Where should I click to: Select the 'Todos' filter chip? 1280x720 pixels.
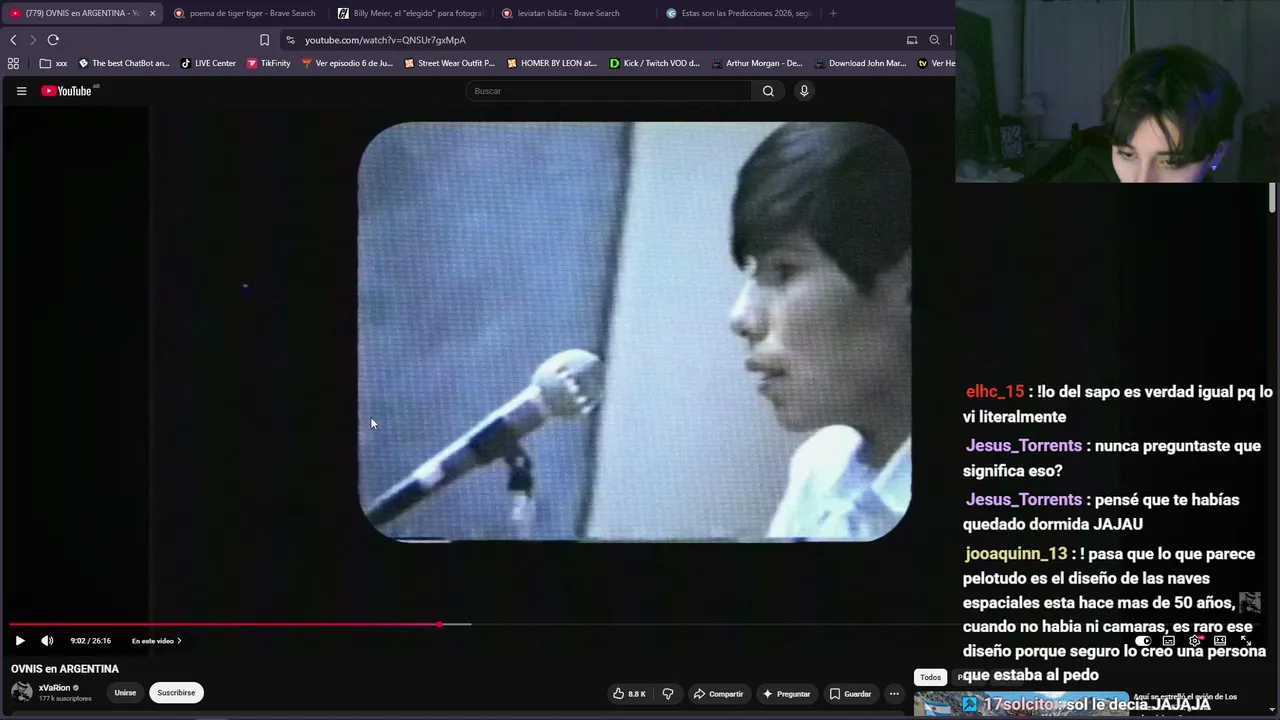coord(930,677)
